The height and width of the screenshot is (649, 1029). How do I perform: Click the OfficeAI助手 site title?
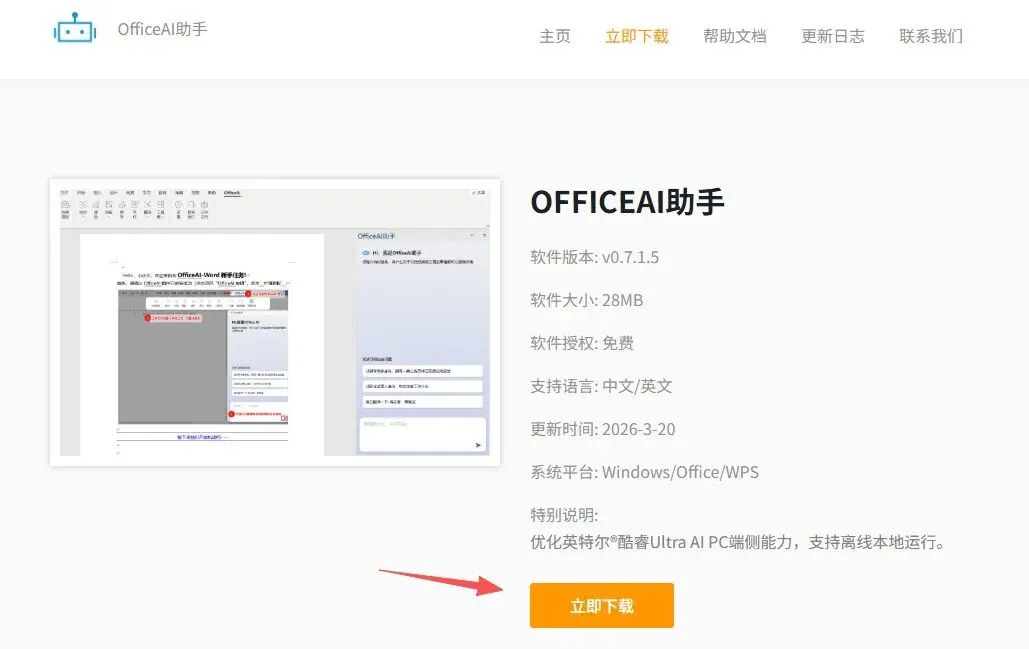click(x=162, y=29)
